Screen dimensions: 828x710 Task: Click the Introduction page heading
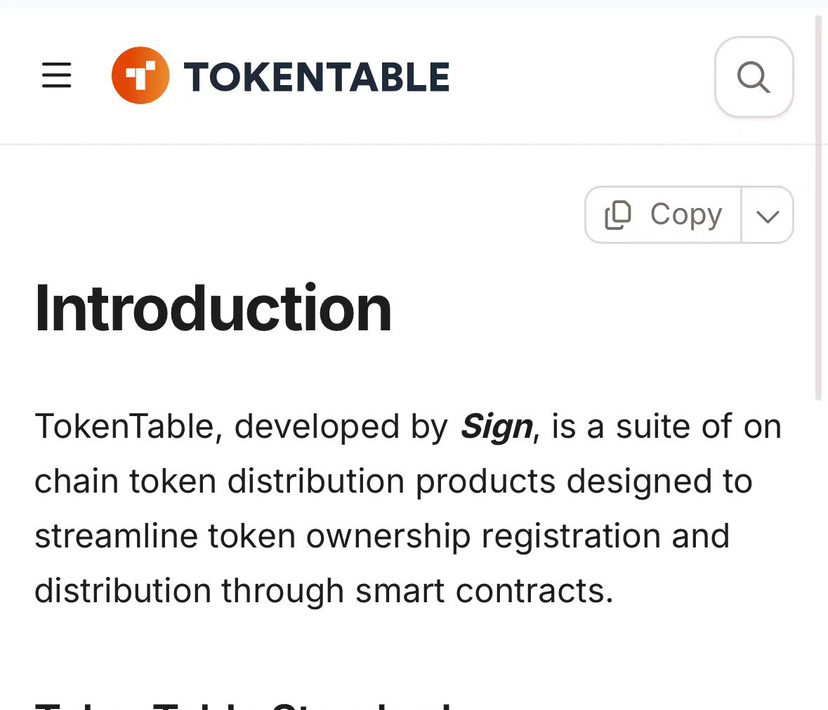click(213, 309)
